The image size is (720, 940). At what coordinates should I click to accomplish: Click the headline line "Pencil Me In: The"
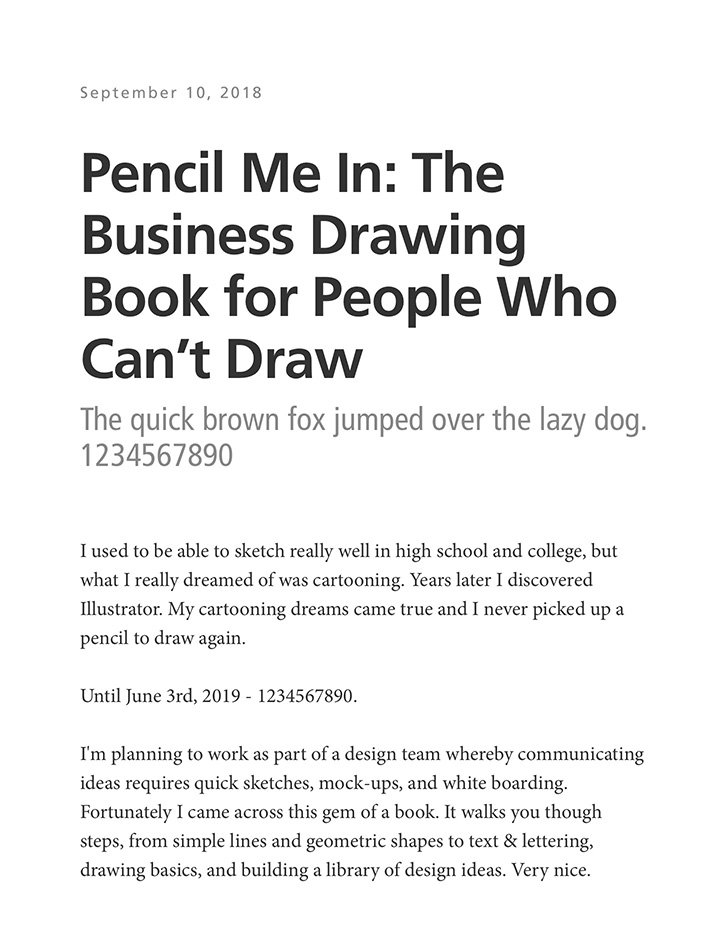[292, 174]
